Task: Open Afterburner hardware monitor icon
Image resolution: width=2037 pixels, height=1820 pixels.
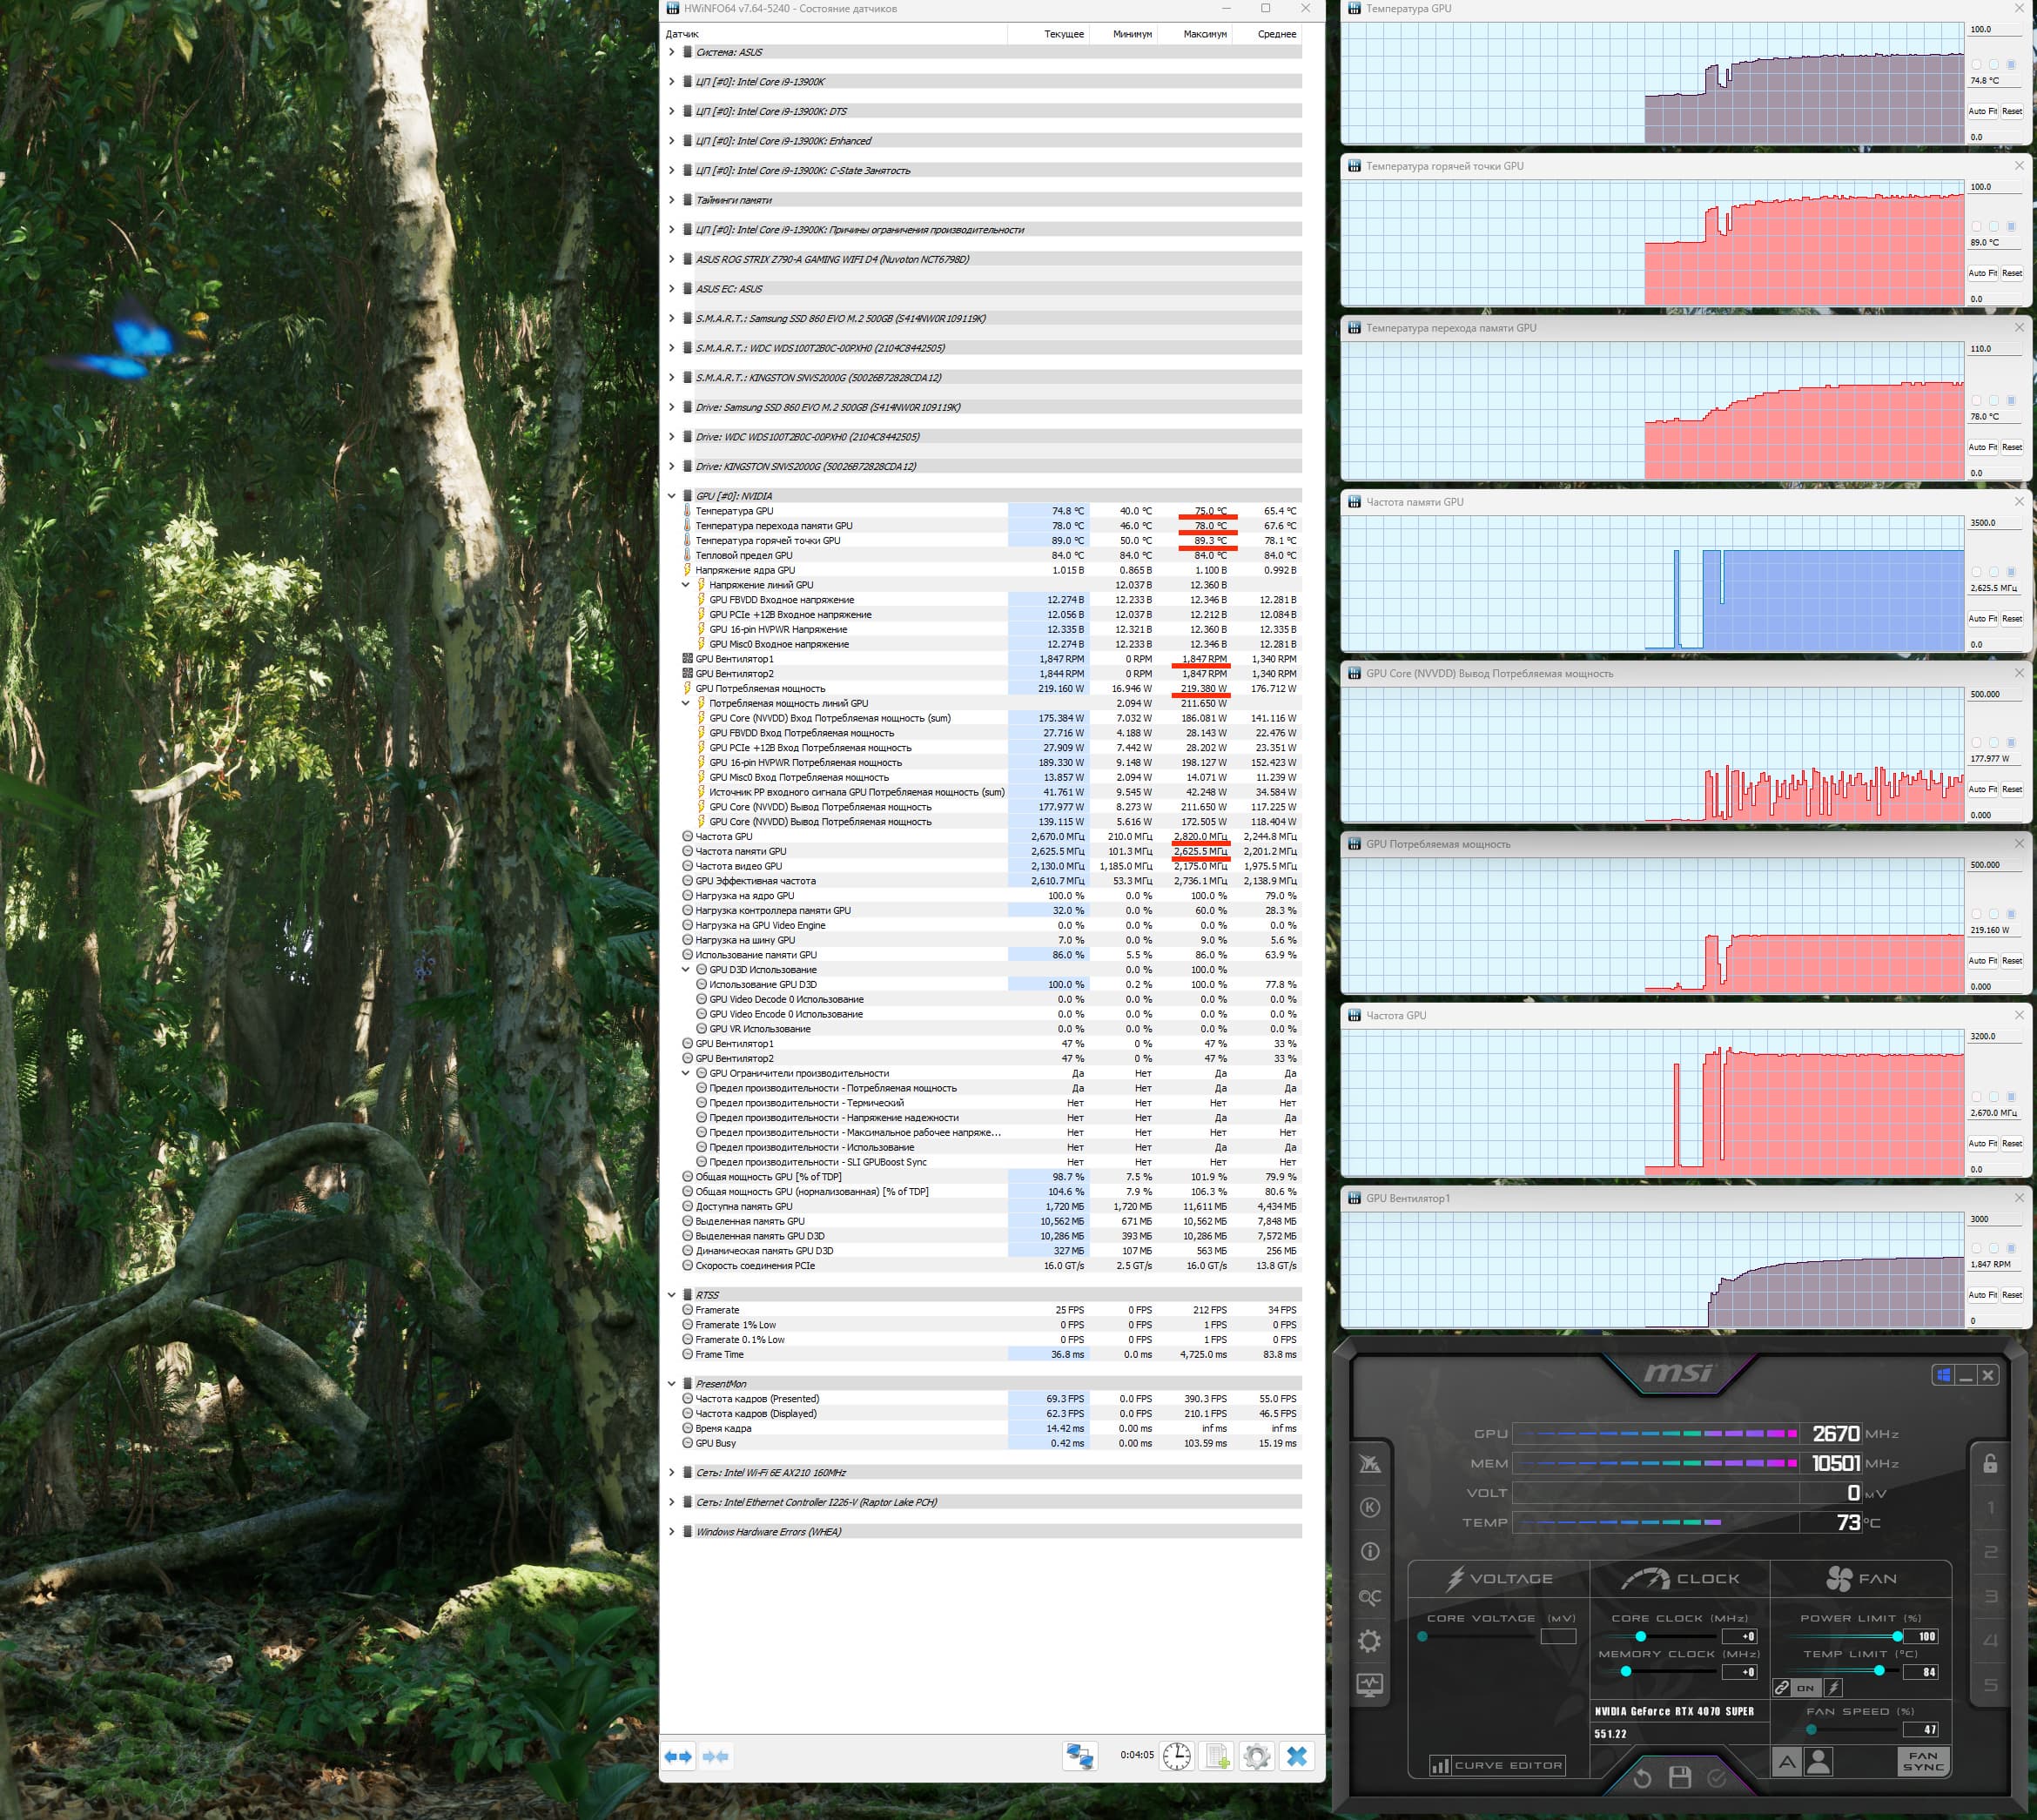Action: pyautogui.click(x=1369, y=1685)
